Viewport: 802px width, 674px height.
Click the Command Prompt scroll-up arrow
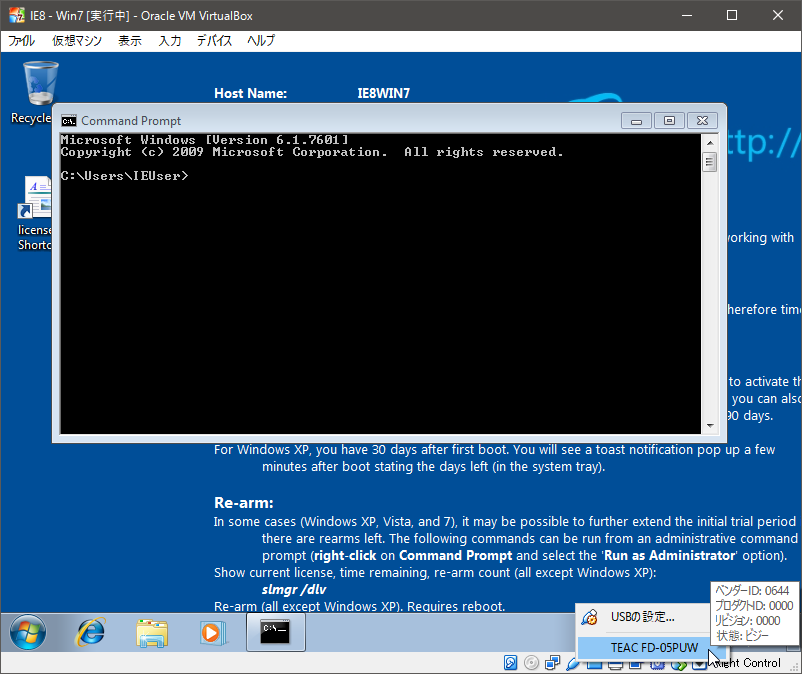(709, 143)
